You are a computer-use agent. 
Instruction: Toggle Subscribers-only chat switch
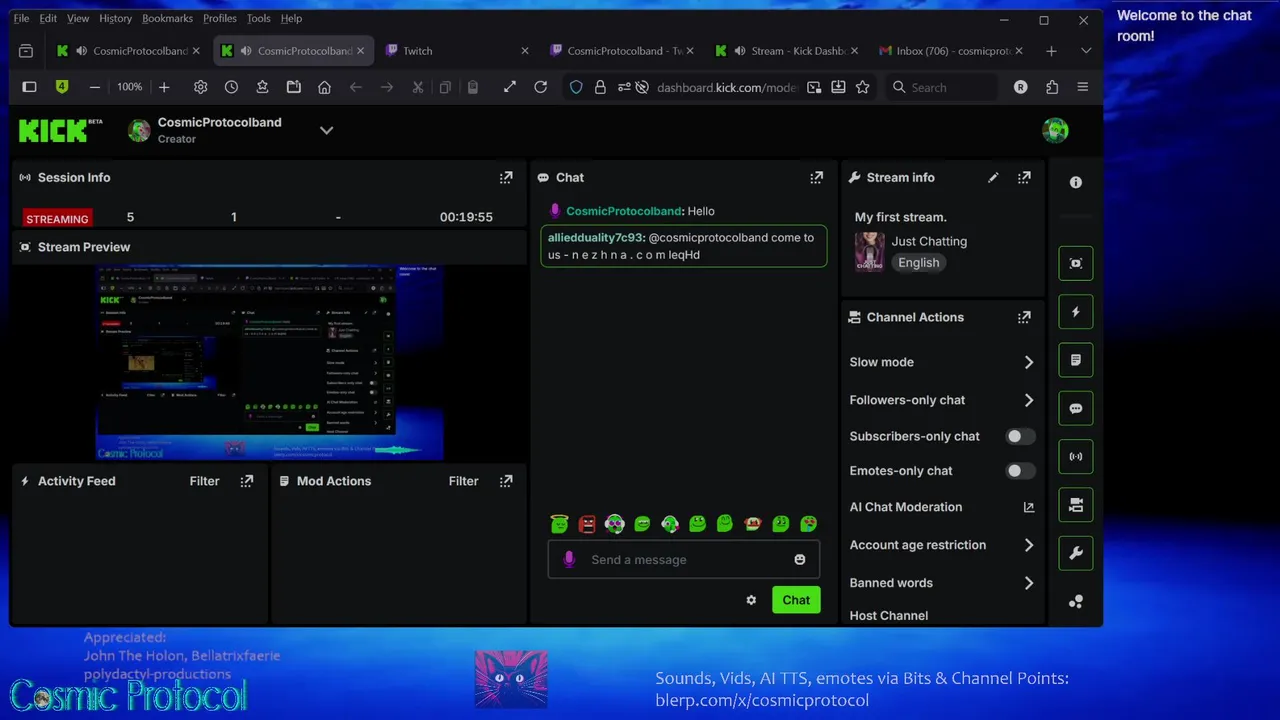point(1020,436)
